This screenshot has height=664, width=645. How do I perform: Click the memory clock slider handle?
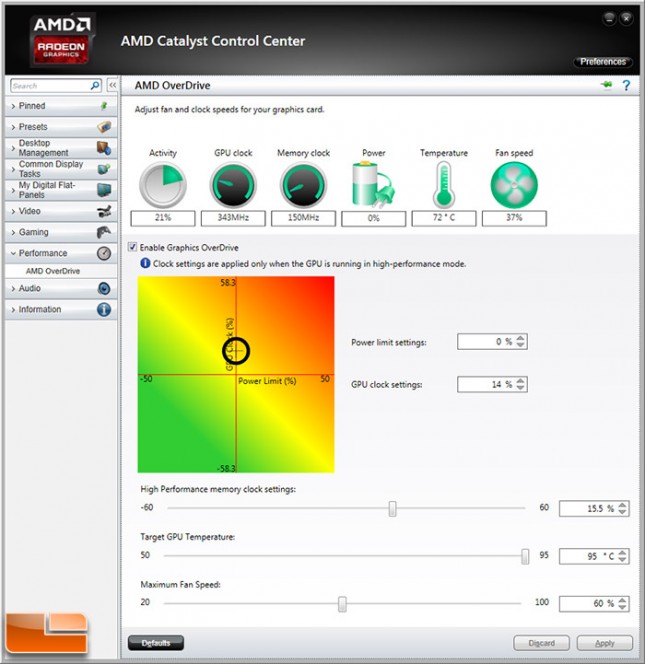pos(392,509)
